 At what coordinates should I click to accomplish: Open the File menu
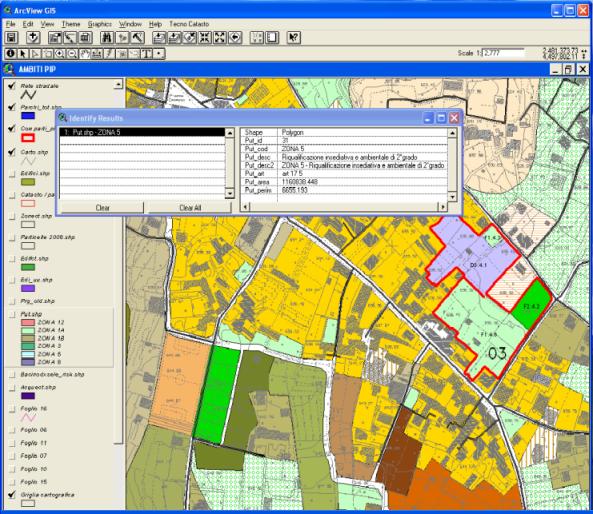(10, 24)
